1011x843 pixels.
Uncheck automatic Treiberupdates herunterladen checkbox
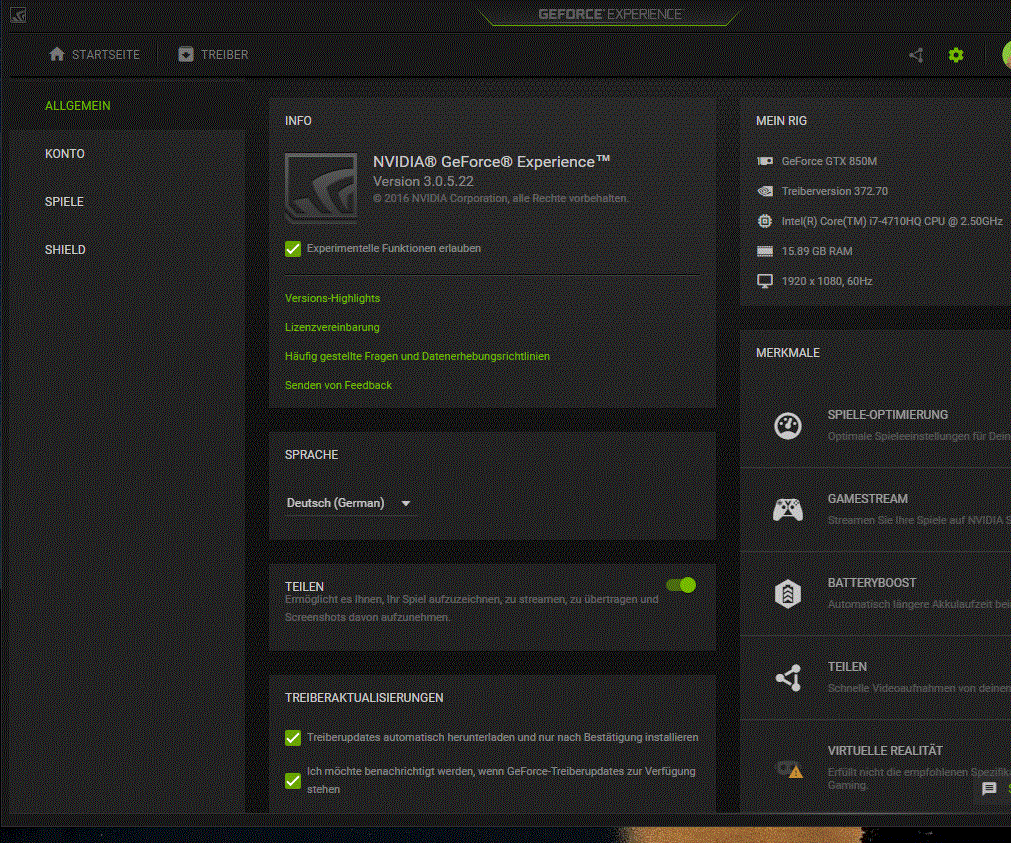coord(293,738)
